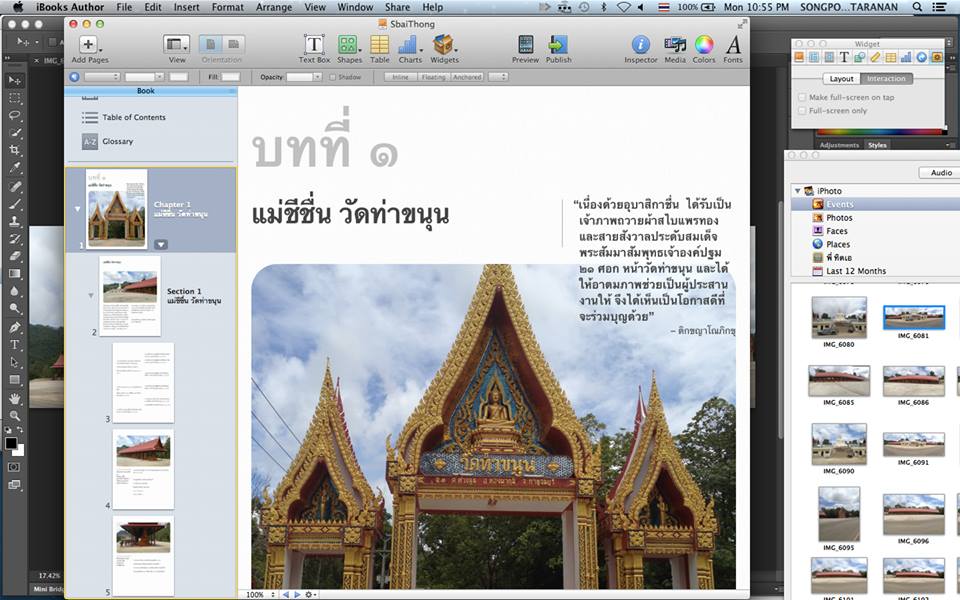Screen dimensions: 960x600
Task: Select Photoshop Hand tool
Action: tap(15, 398)
